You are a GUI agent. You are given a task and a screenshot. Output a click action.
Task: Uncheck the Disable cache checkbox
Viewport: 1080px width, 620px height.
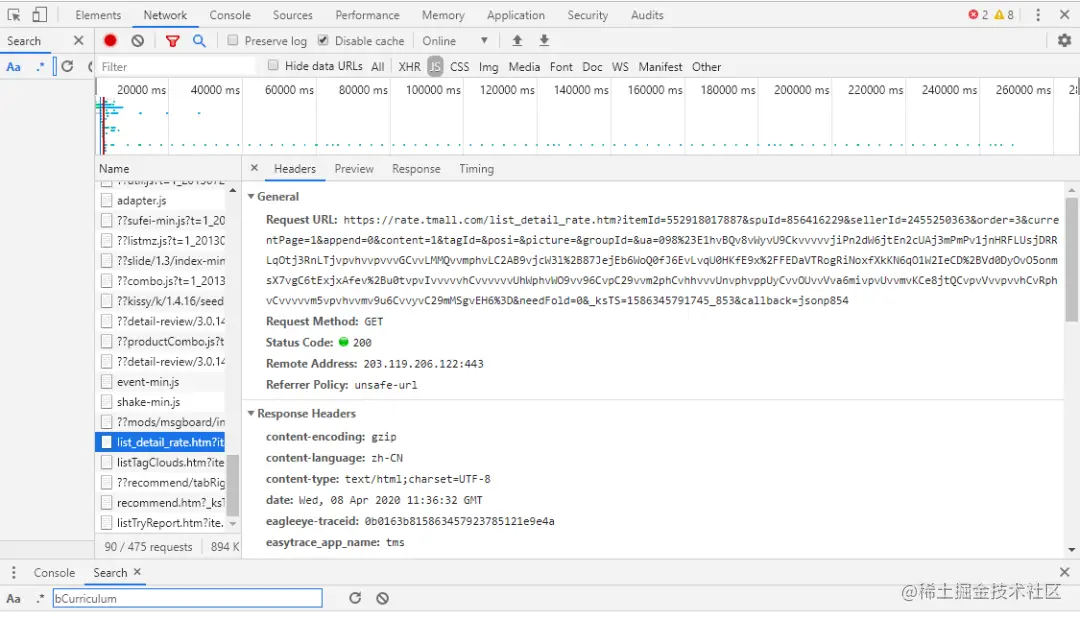pyautogui.click(x=323, y=41)
